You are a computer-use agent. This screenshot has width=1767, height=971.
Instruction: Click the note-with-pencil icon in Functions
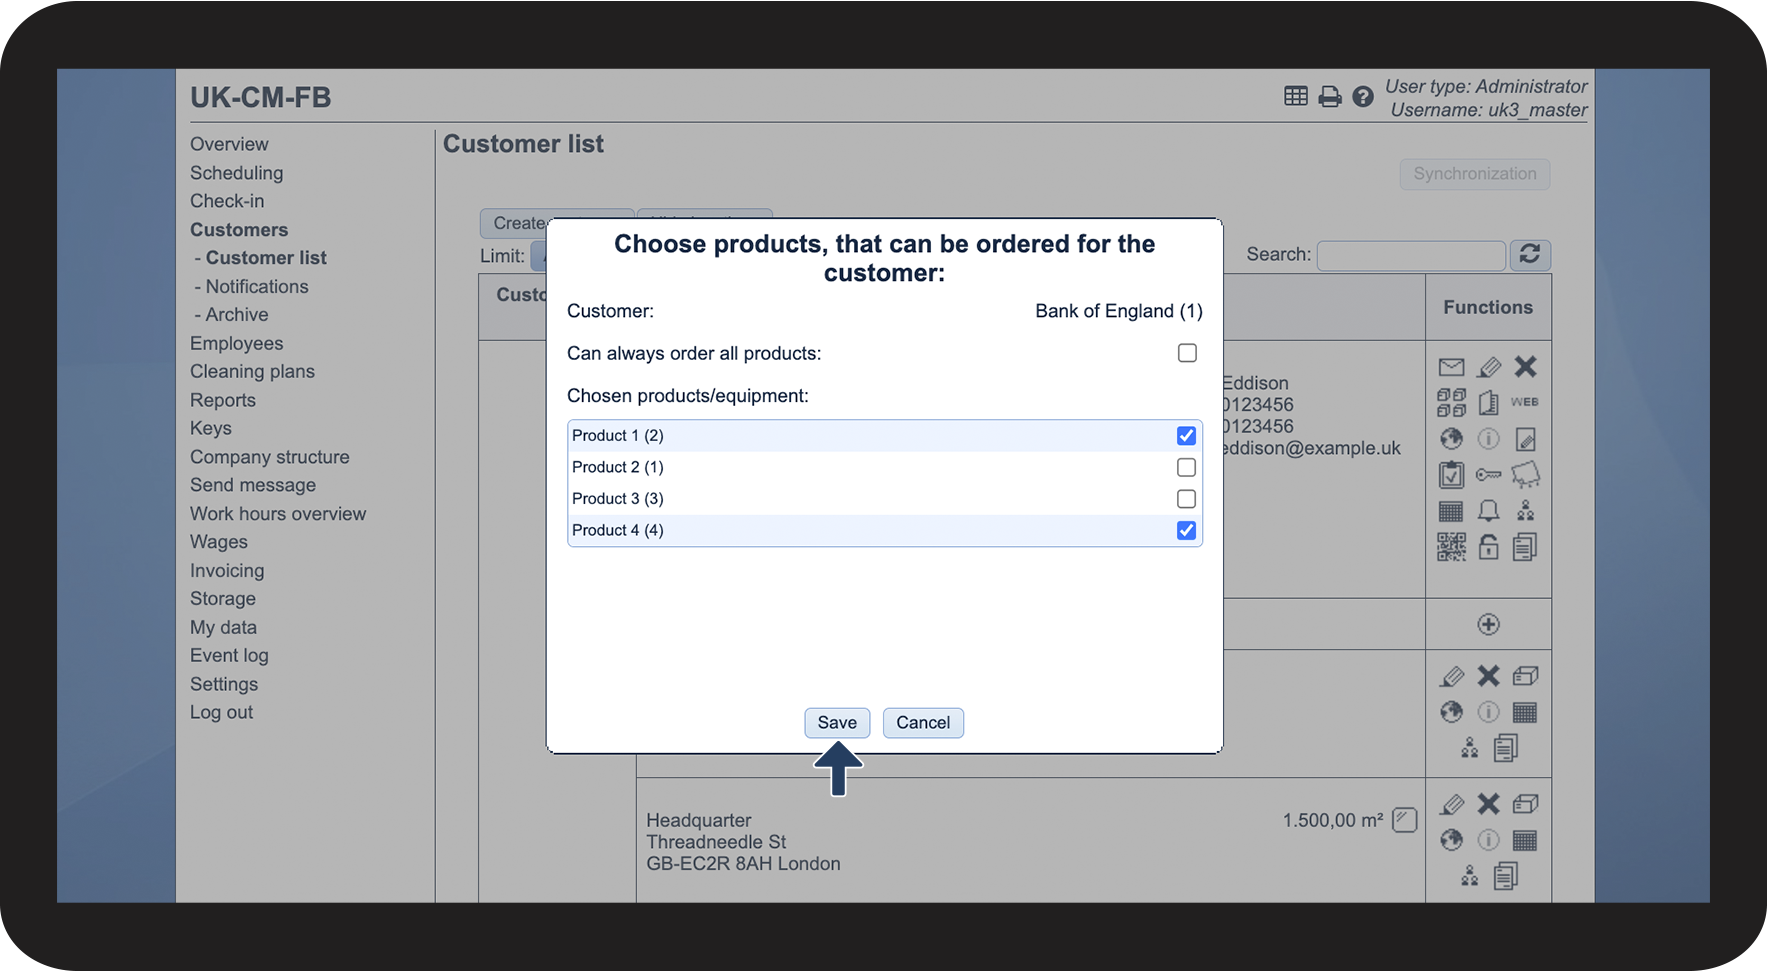tap(1525, 439)
